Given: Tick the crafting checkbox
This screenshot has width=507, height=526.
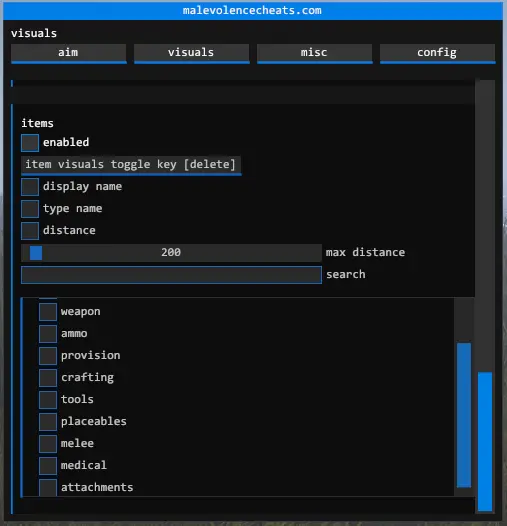Looking at the screenshot, I should pyautogui.click(x=48, y=378).
